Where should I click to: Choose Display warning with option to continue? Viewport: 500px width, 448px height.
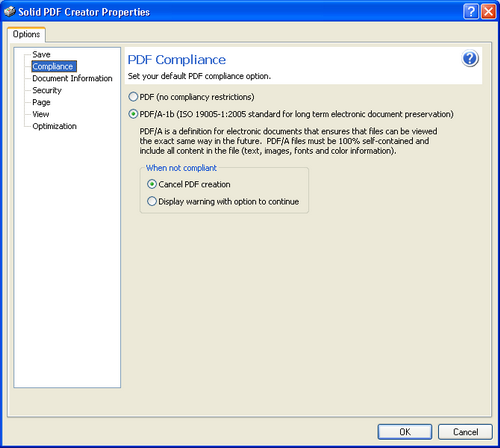(152, 202)
